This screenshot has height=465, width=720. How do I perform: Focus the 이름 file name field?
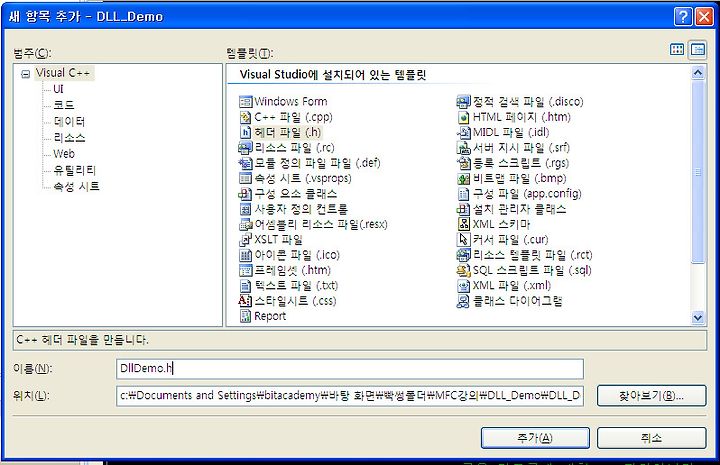(x=350, y=369)
